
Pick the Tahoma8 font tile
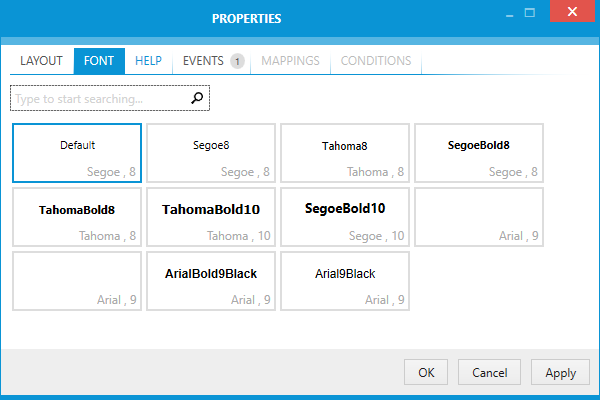point(345,153)
